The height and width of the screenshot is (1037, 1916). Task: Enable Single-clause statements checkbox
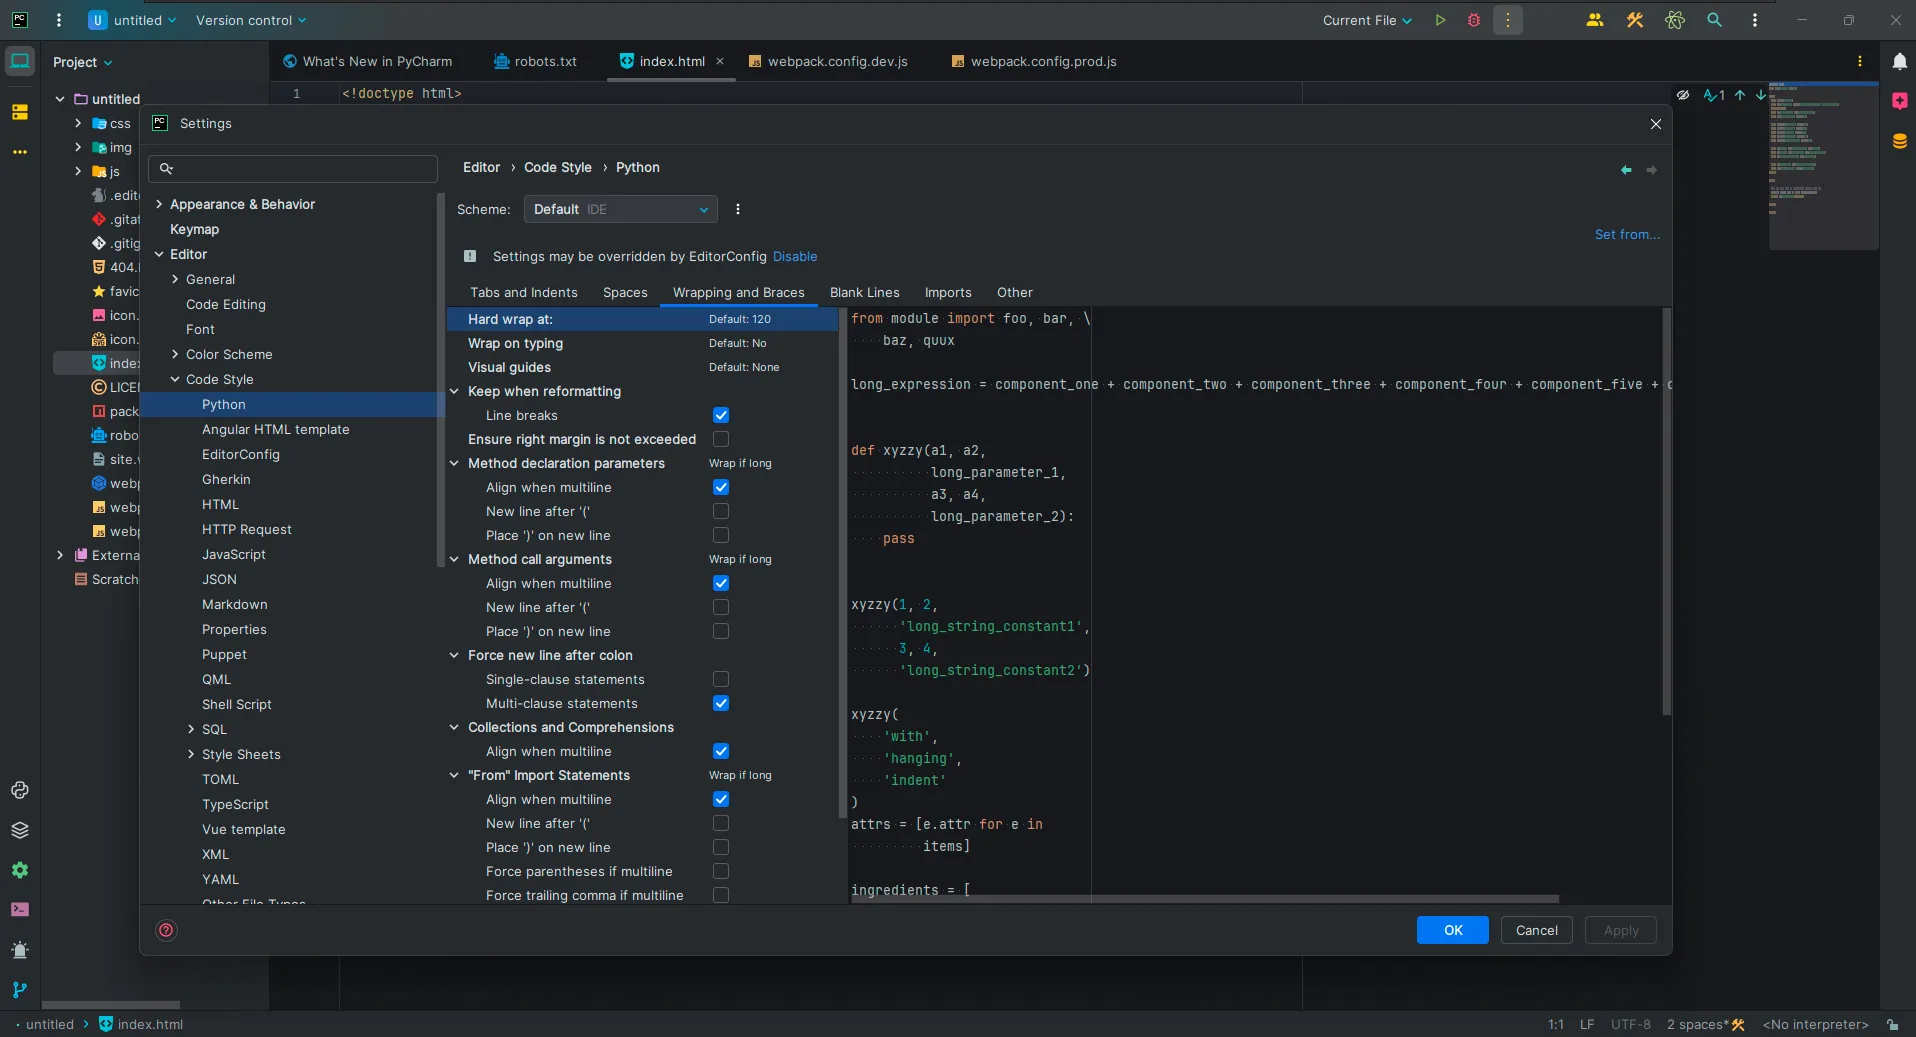click(x=721, y=679)
